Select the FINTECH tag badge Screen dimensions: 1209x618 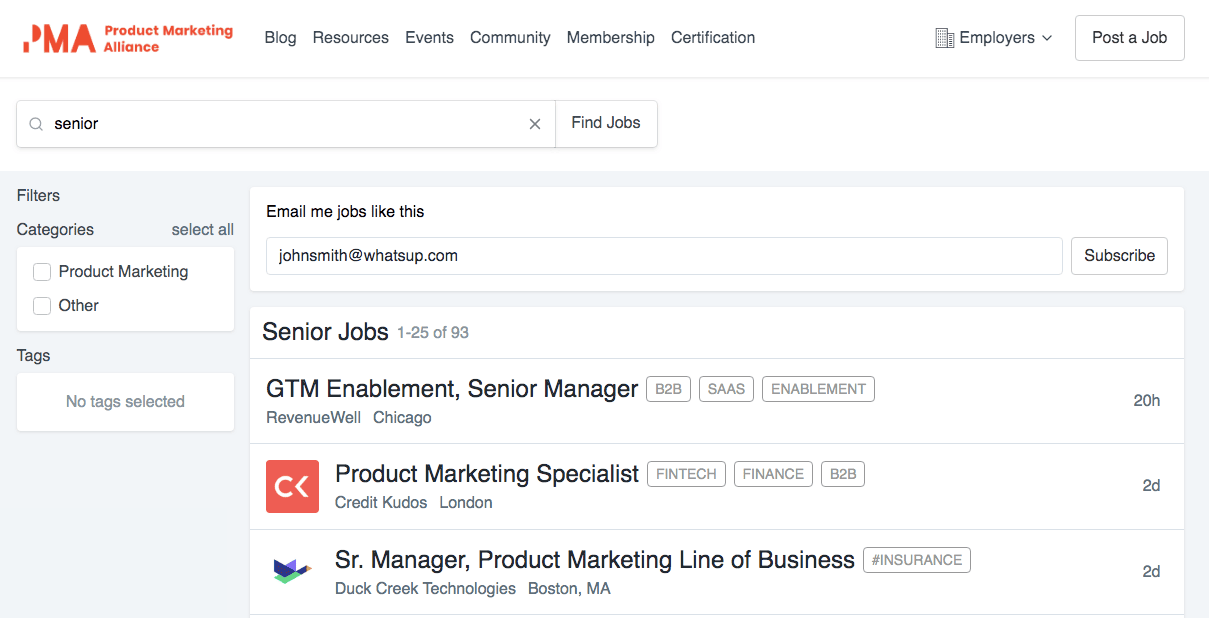(x=686, y=474)
